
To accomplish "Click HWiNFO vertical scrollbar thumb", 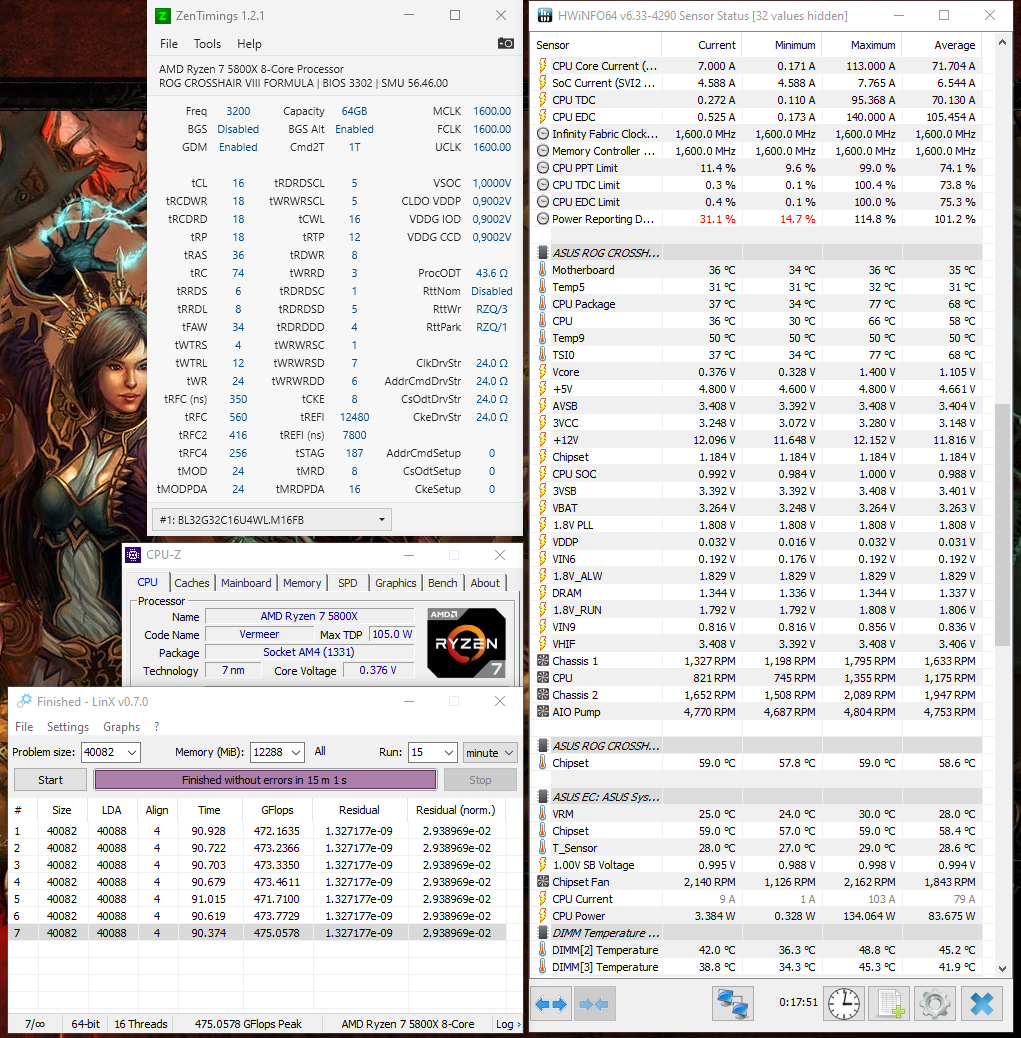I will (x=1002, y=524).
